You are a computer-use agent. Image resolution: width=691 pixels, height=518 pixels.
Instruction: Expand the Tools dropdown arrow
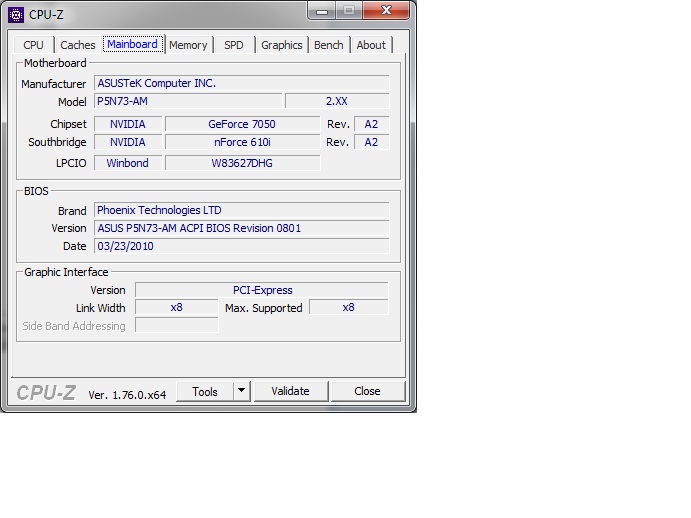click(x=241, y=391)
